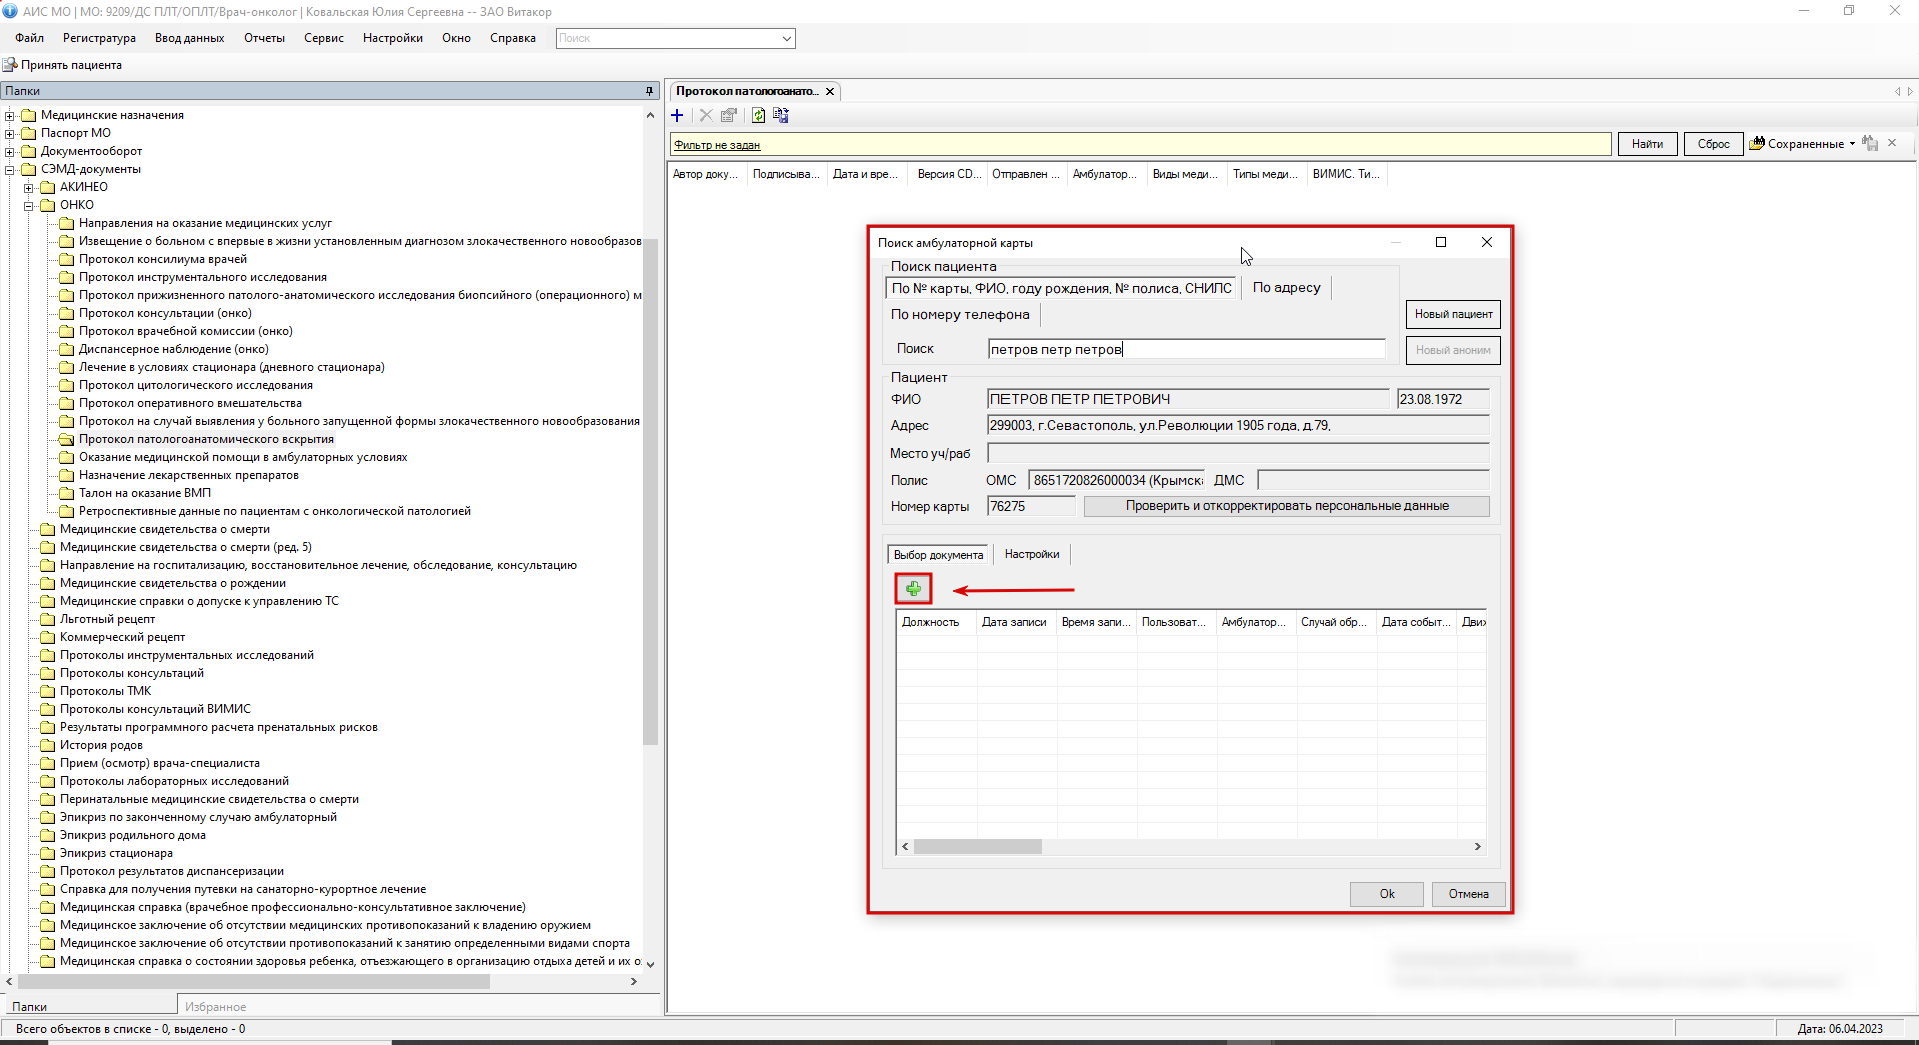
Task: Open the Сохраненные filters dropdown
Action: click(1852, 144)
